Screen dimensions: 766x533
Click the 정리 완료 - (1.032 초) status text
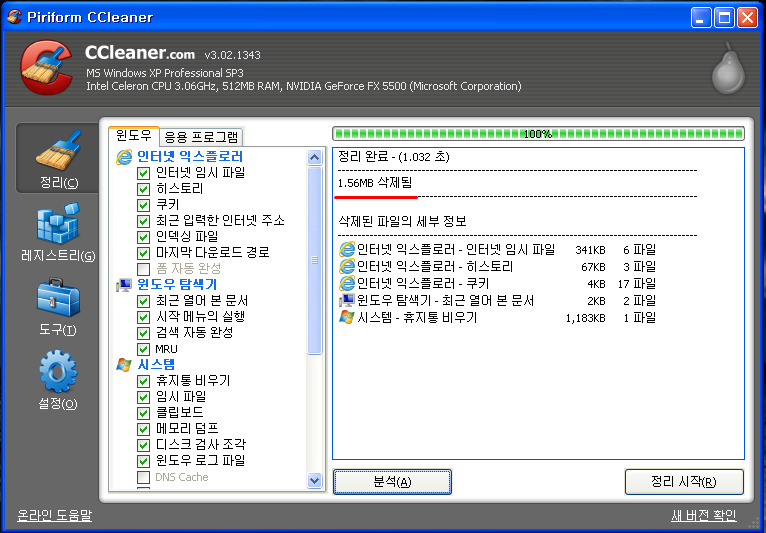coord(394,157)
